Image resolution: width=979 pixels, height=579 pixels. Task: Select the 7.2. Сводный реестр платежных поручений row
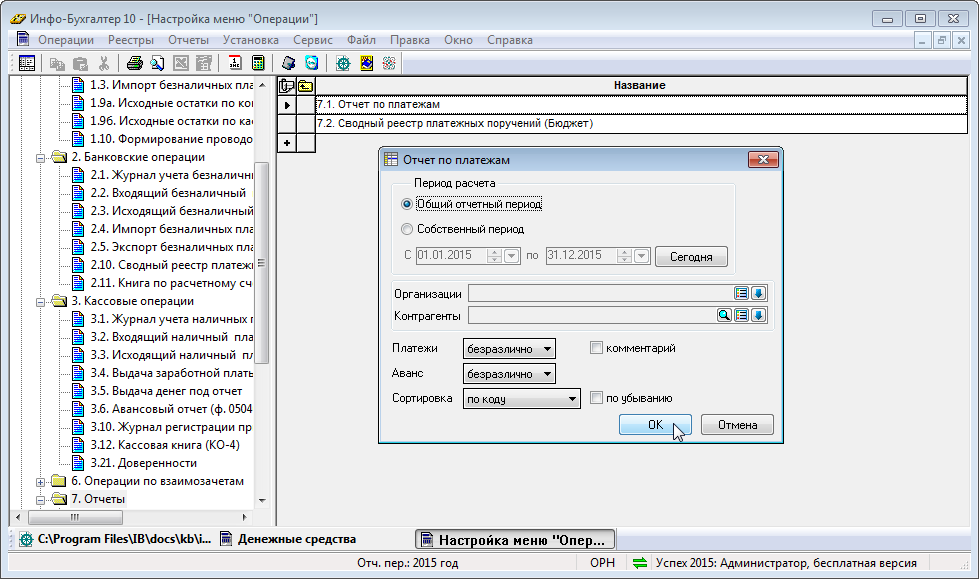(640, 124)
